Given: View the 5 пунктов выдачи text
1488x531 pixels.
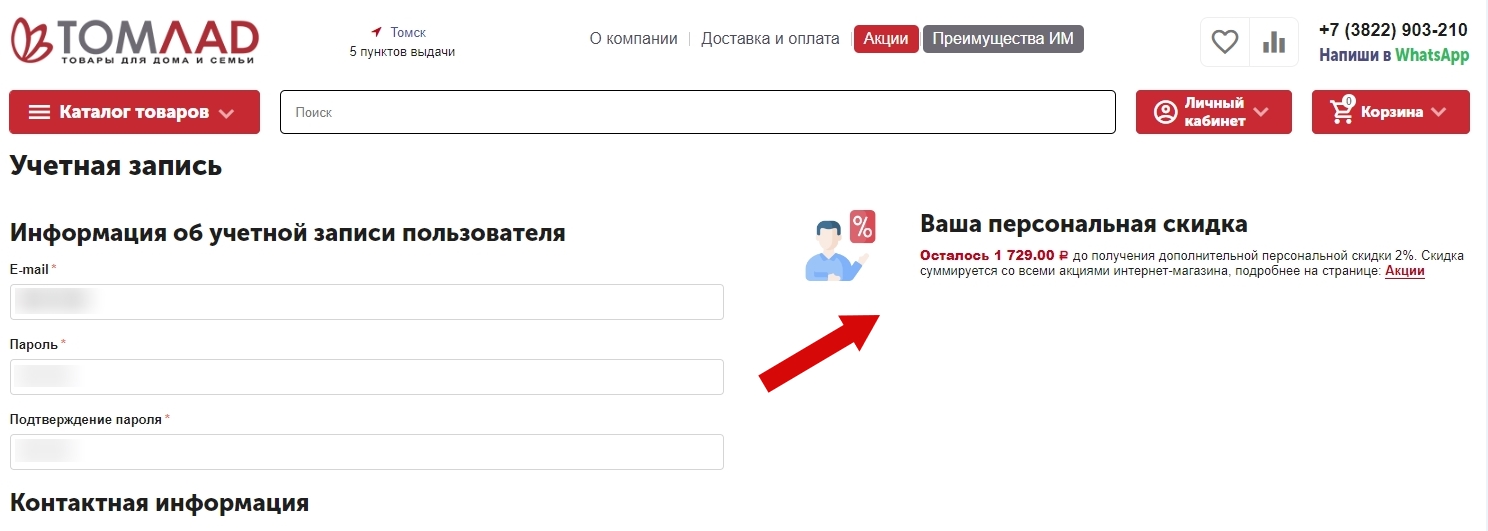Looking at the screenshot, I should pos(402,52).
